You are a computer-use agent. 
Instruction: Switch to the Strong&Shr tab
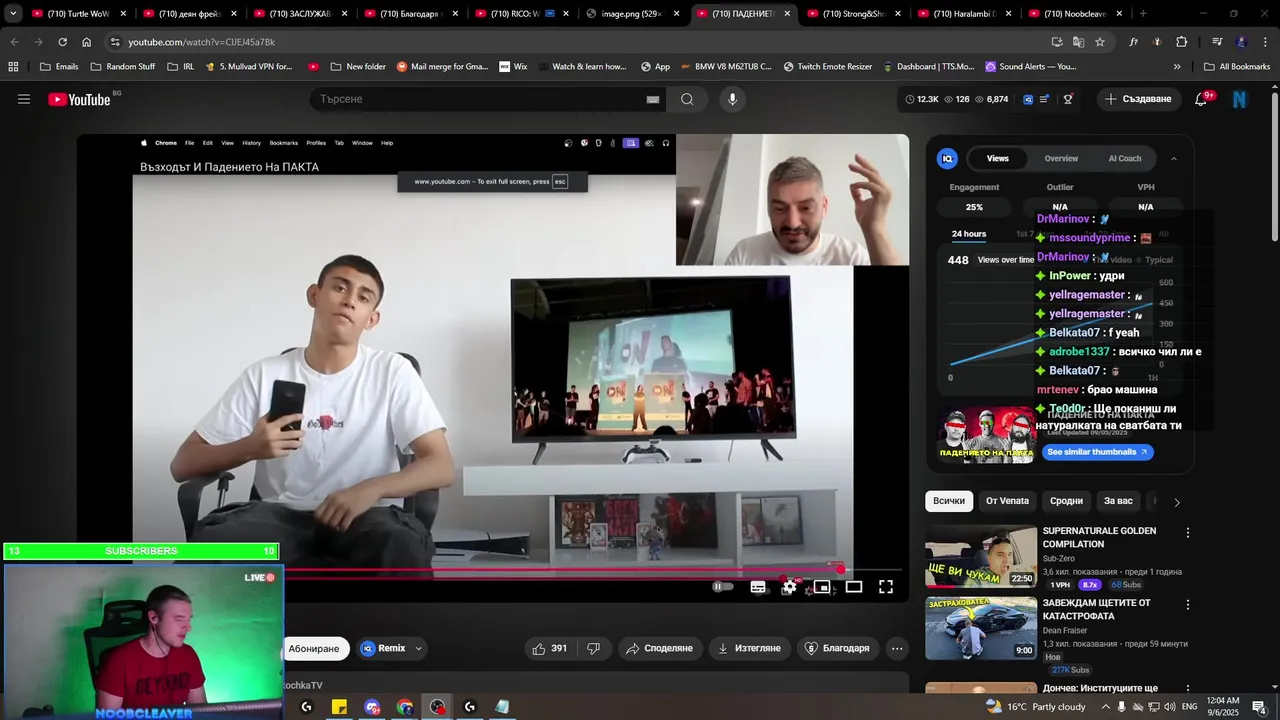[x=852, y=14]
